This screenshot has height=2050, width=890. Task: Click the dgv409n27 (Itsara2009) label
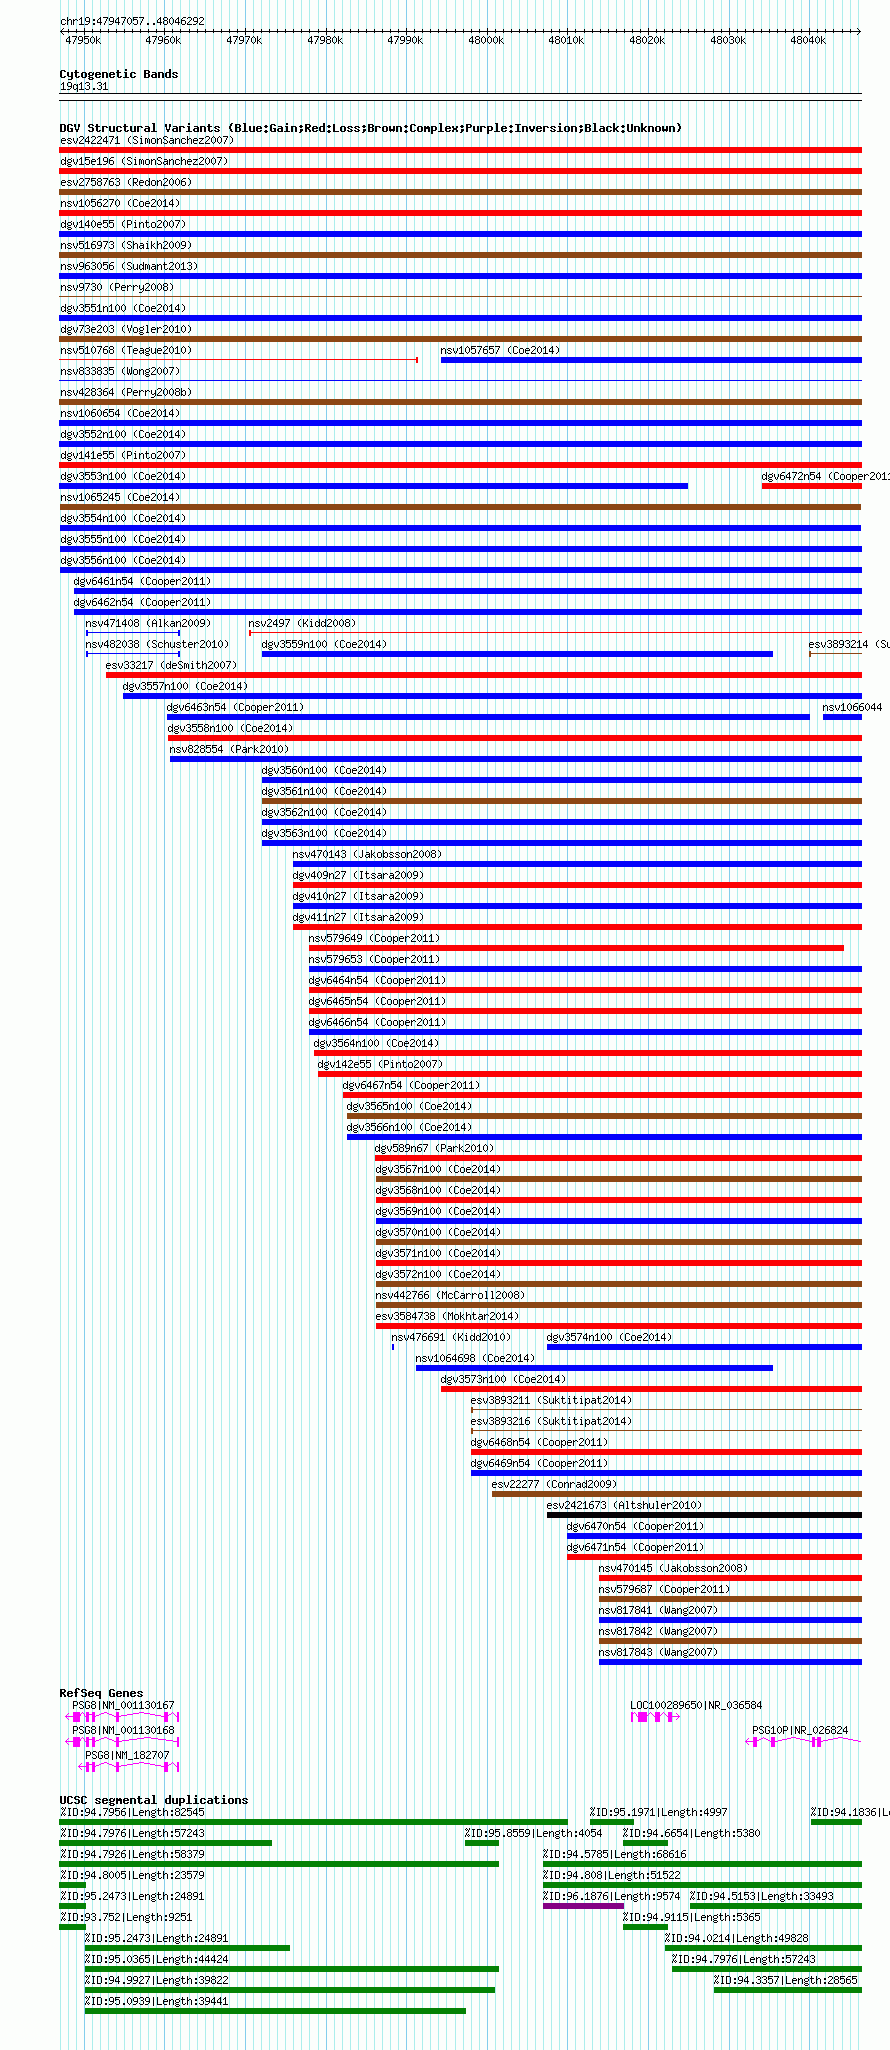358,875
